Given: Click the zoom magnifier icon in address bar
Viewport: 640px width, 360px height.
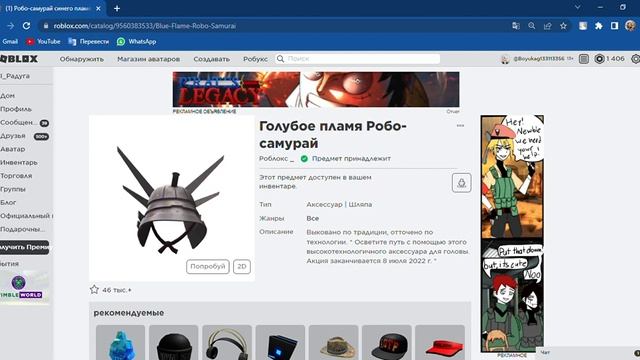Looking at the screenshot, I should [x=531, y=26].
